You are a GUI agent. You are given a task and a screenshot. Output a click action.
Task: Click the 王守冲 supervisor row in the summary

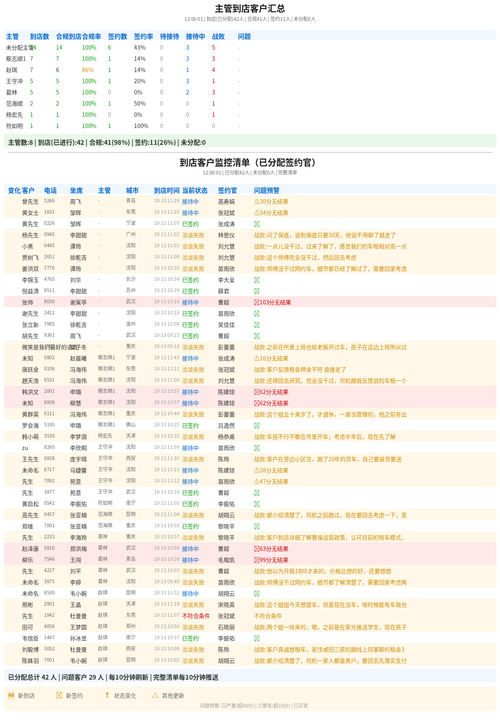(250, 81)
